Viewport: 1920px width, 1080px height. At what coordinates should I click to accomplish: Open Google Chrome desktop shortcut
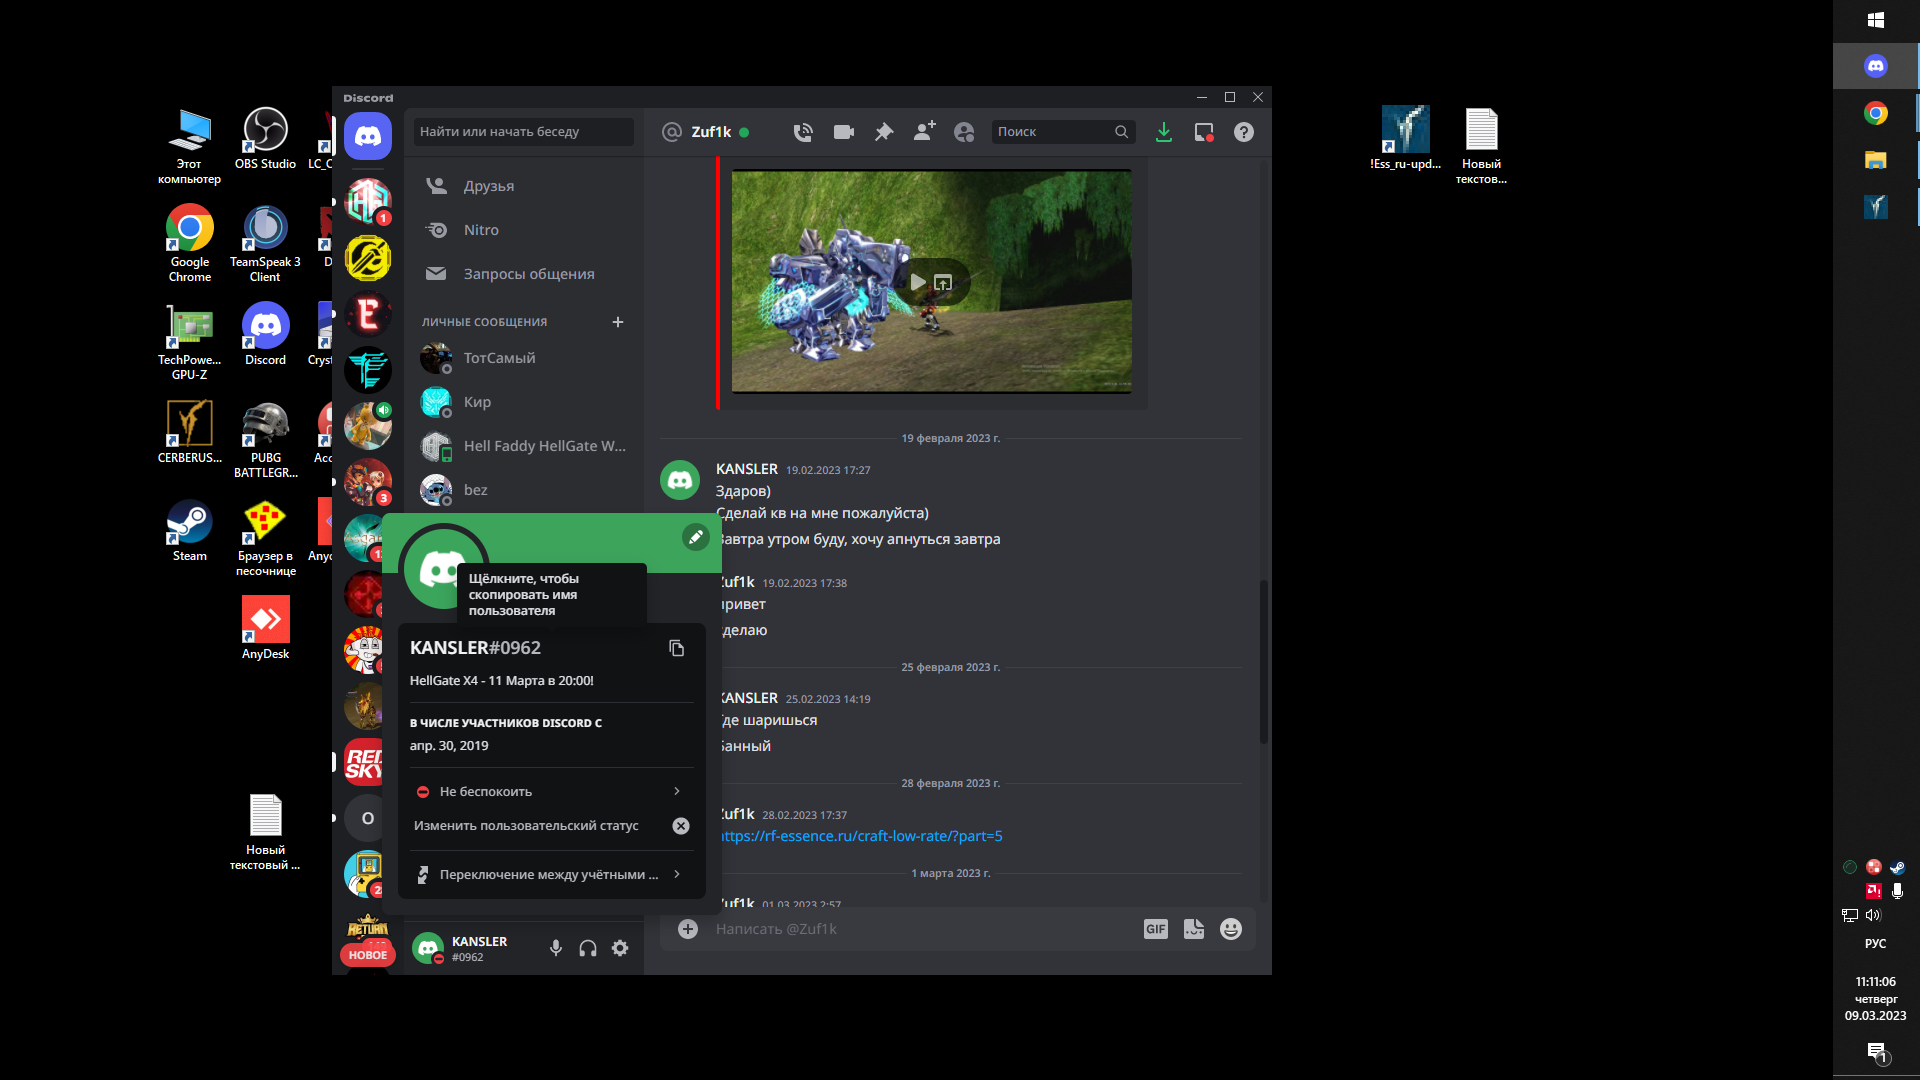point(190,244)
